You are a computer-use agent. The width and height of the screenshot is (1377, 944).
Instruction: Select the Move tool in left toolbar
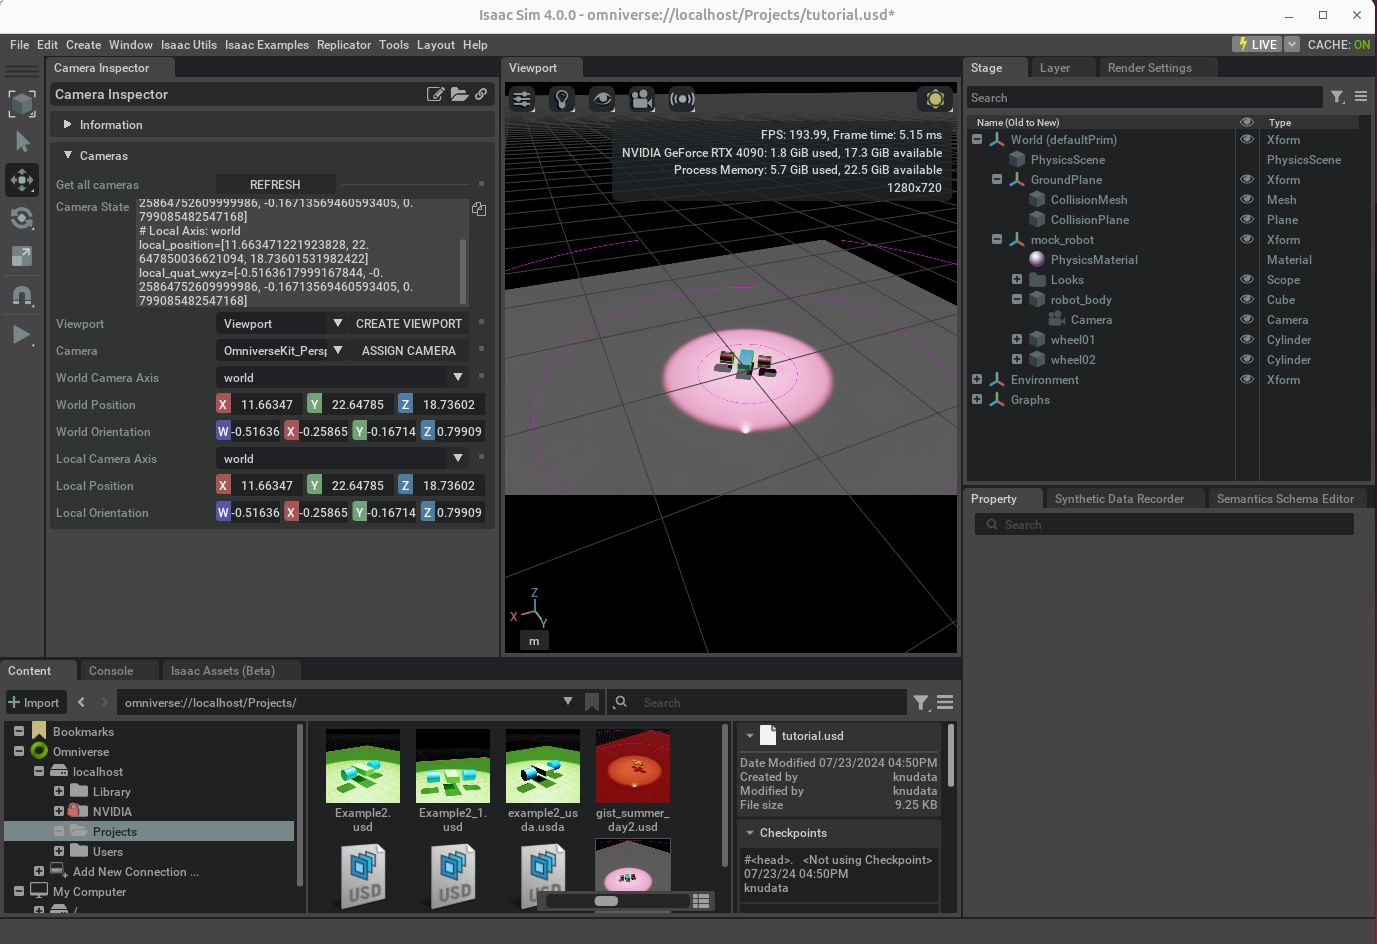point(22,180)
